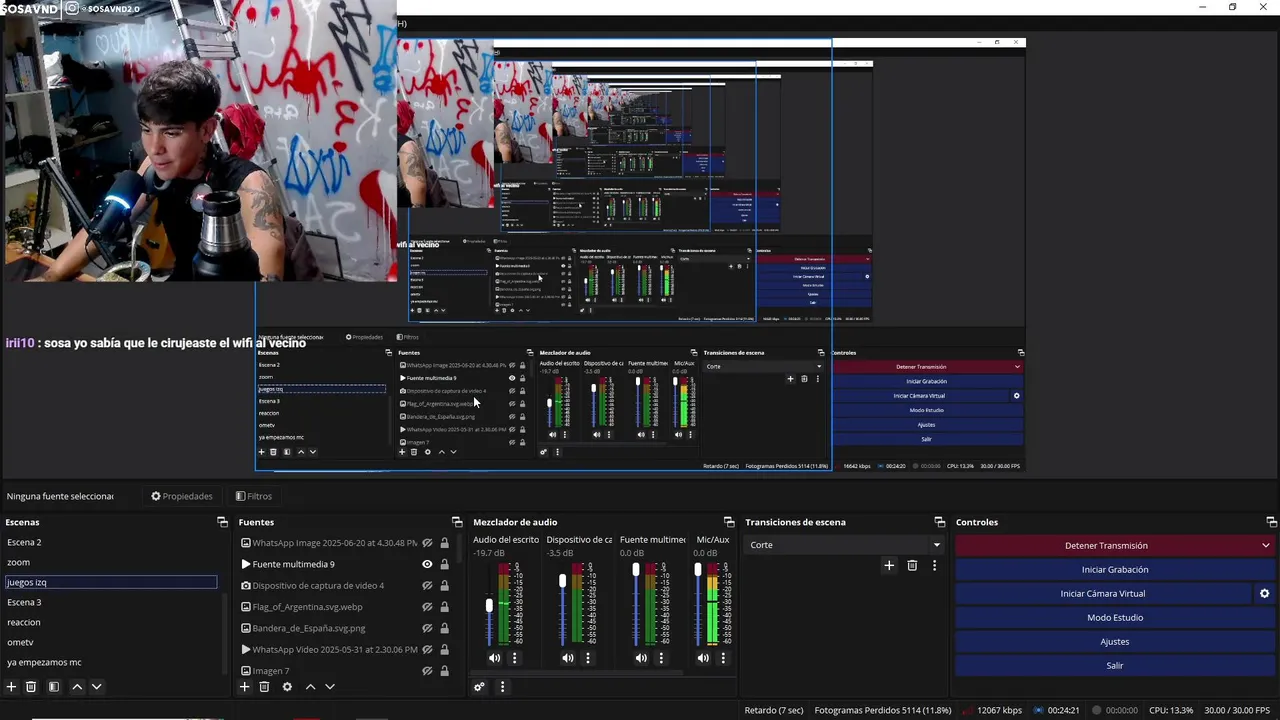Unlock the Fuente multimedia 9 source
The height and width of the screenshot is (720, 1280).
[444, 564]
